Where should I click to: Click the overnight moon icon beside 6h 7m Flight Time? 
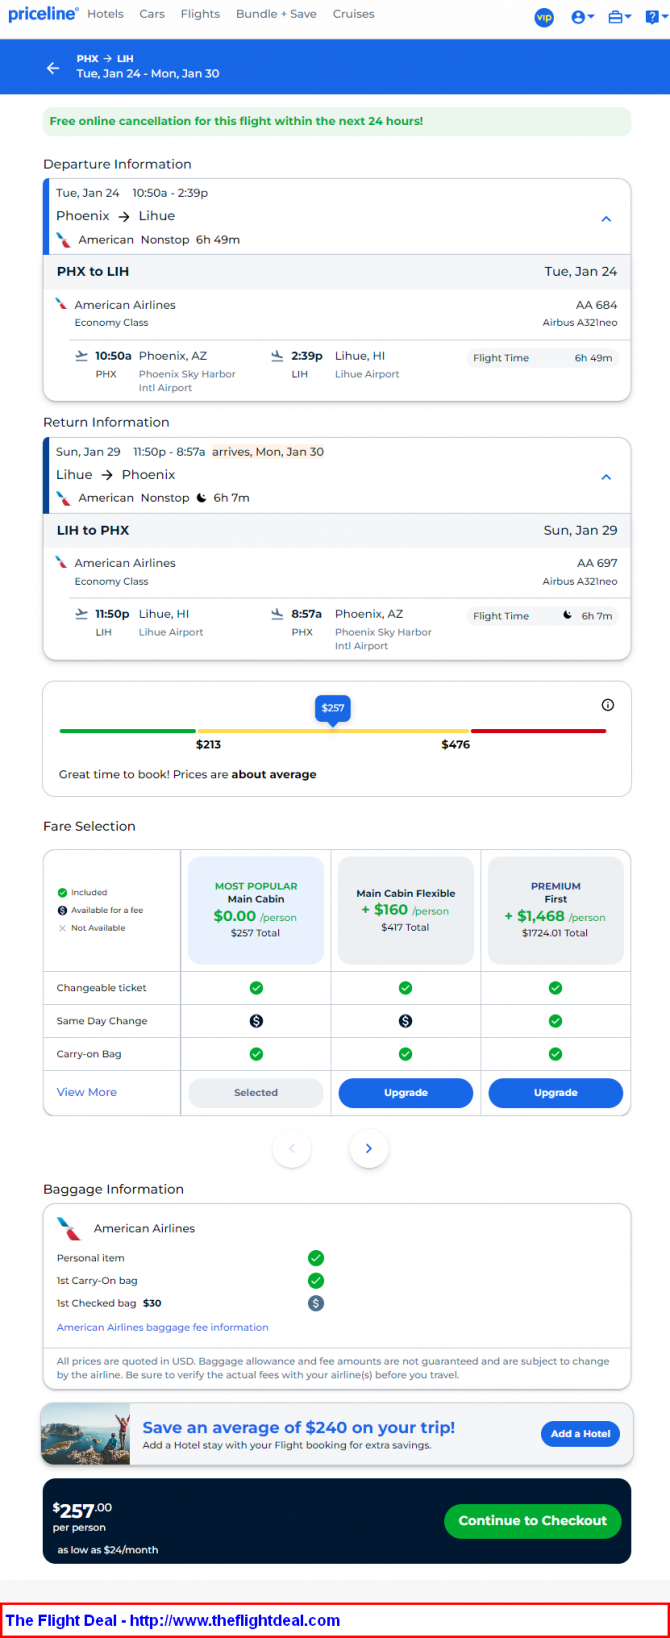(x=567, y=616)
